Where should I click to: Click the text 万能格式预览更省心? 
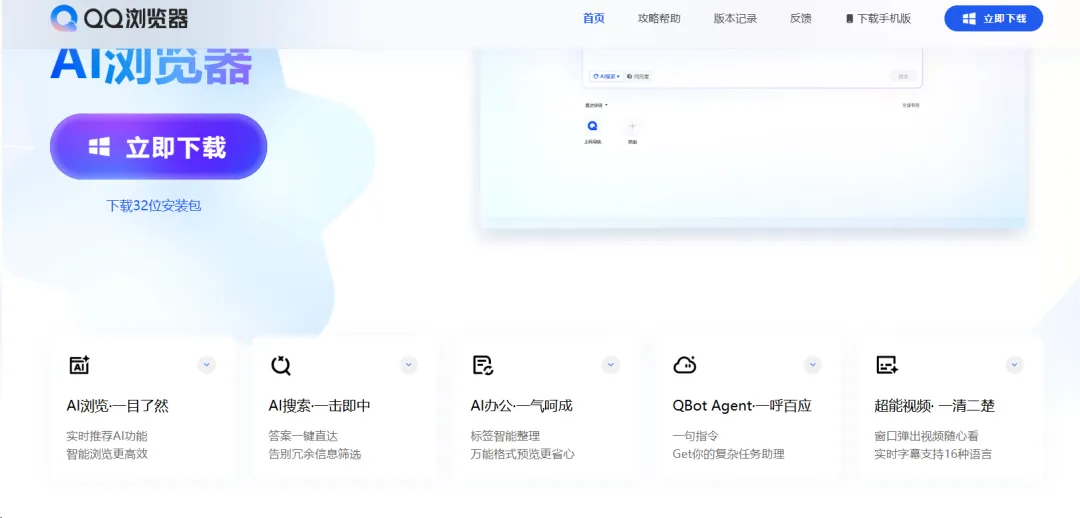pos(523,454)
